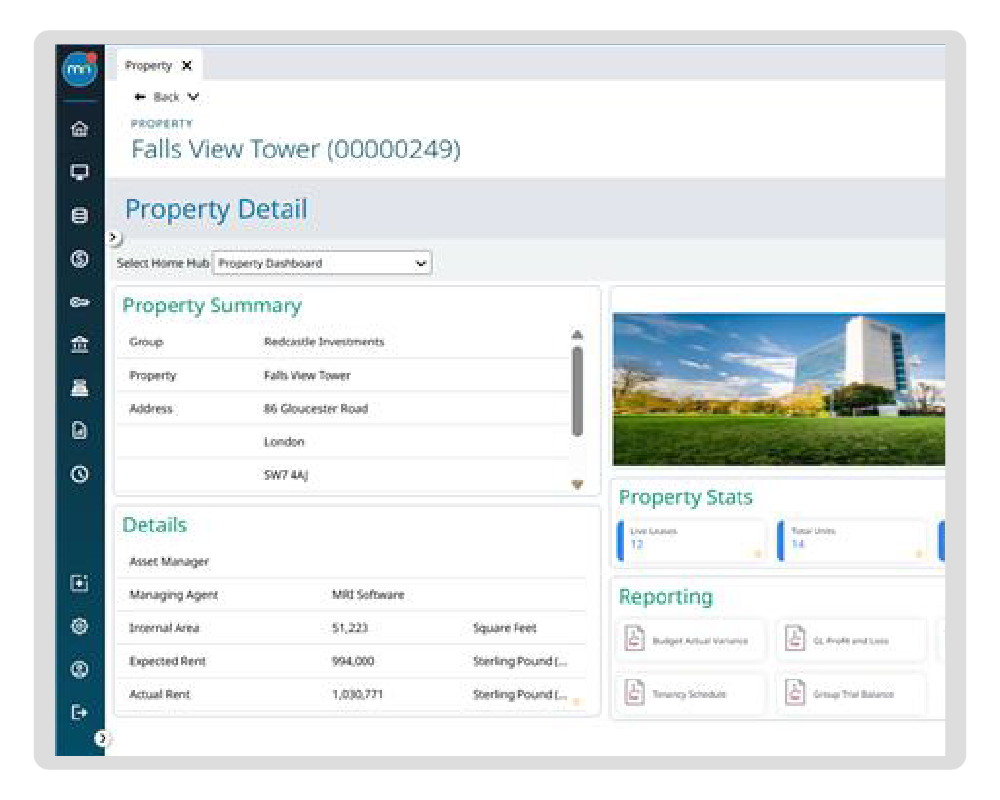Open the user profile sidebar icon

coord(80,669)
